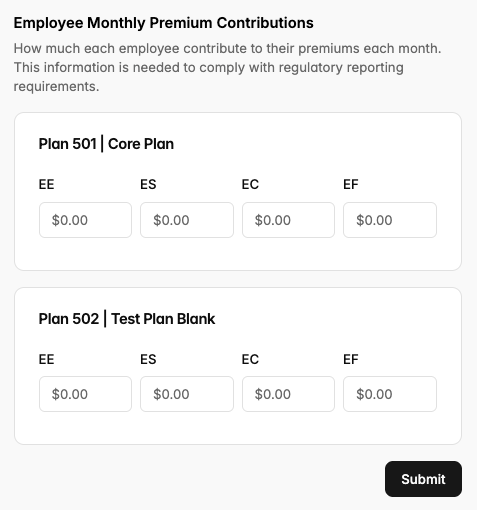Click the EE label in Plan 501
Viewport: 477px width, 510px height.
click(46, 184)
